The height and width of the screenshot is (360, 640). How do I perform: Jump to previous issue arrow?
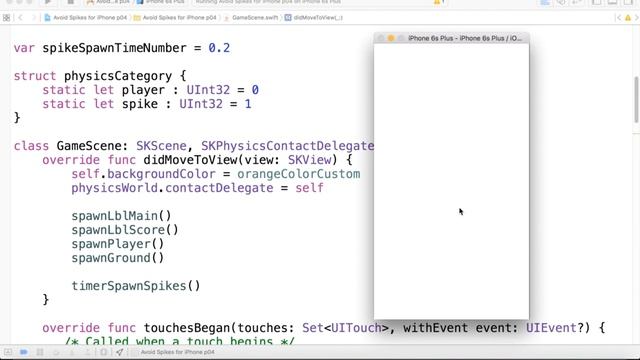pos(618,18)
